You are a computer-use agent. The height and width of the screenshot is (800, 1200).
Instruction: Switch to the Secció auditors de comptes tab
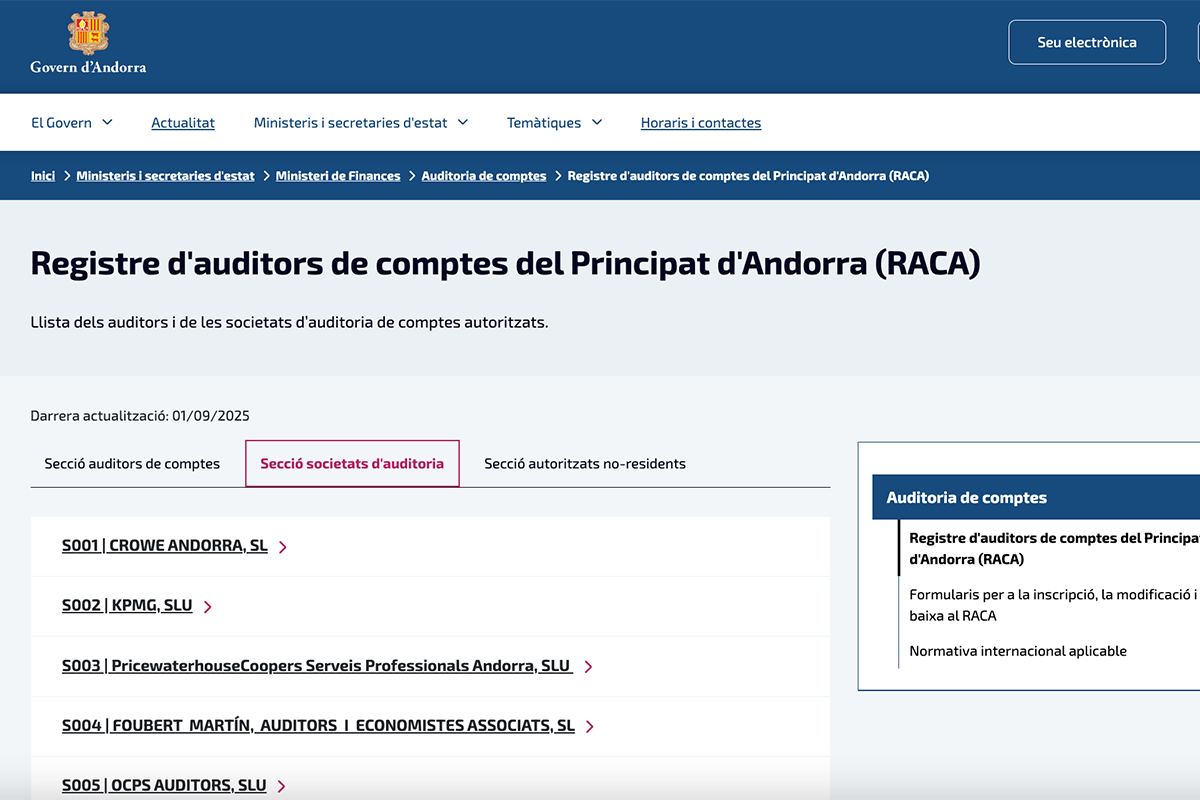click(131, 463)
